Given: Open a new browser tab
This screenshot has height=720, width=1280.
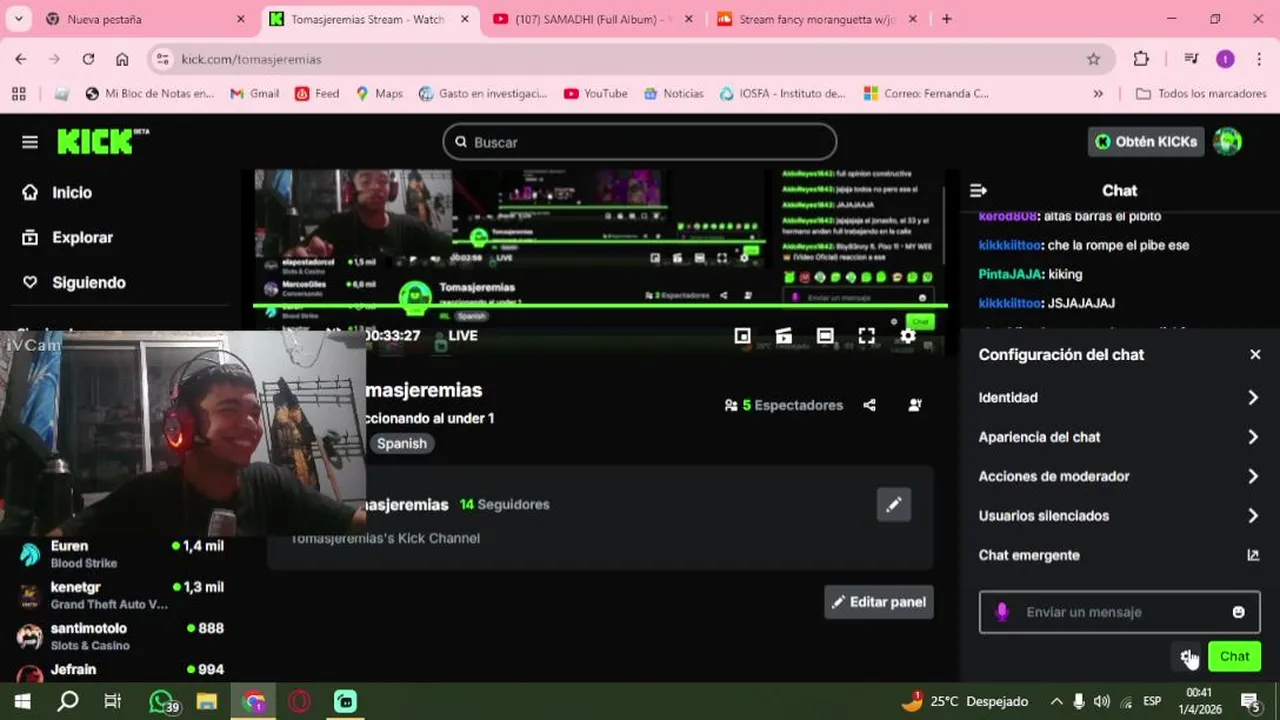Looking at the screenshot, I should pyautogui.click(x=946, y=19).
